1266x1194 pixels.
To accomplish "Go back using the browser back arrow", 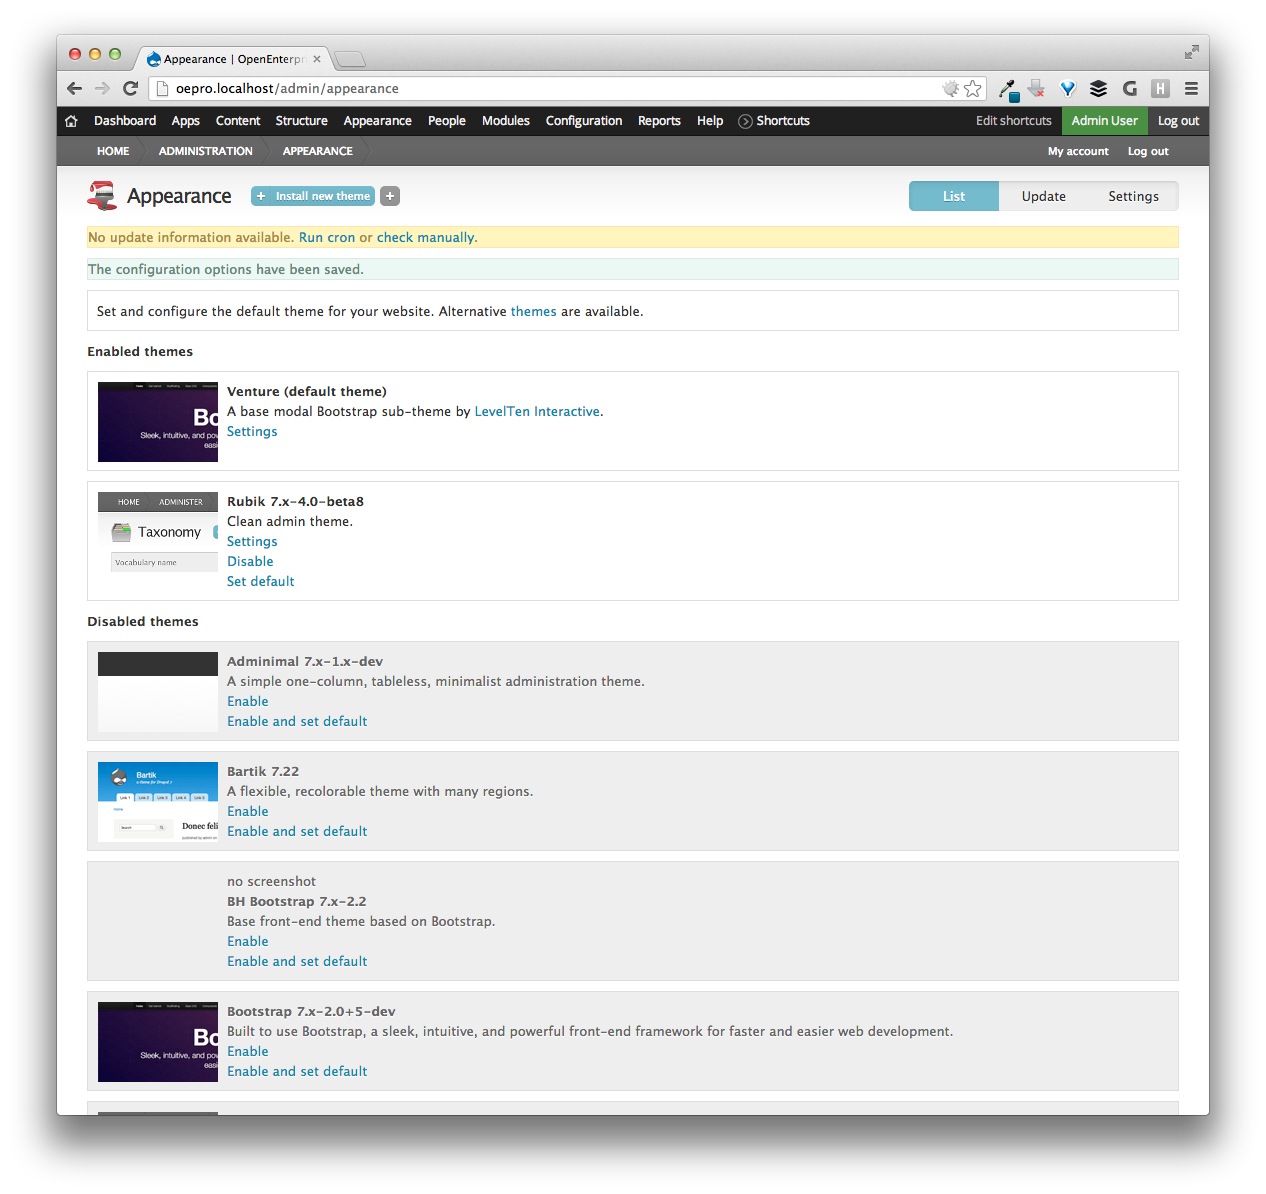I will tap(74, 88).
